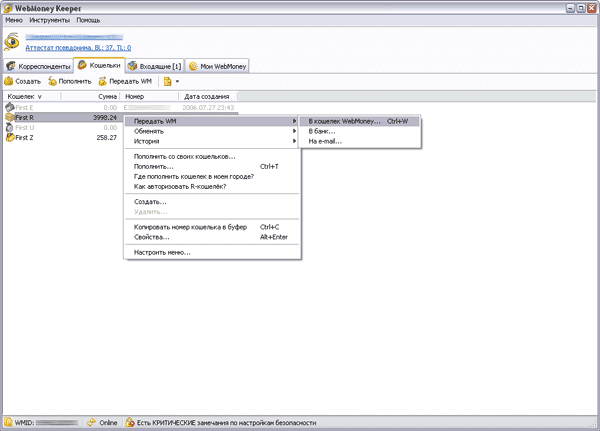This screenshot has height=431, width=600.
Task: Select the First E wallet name
Action: pyautogui.click(x=24, y=108)
